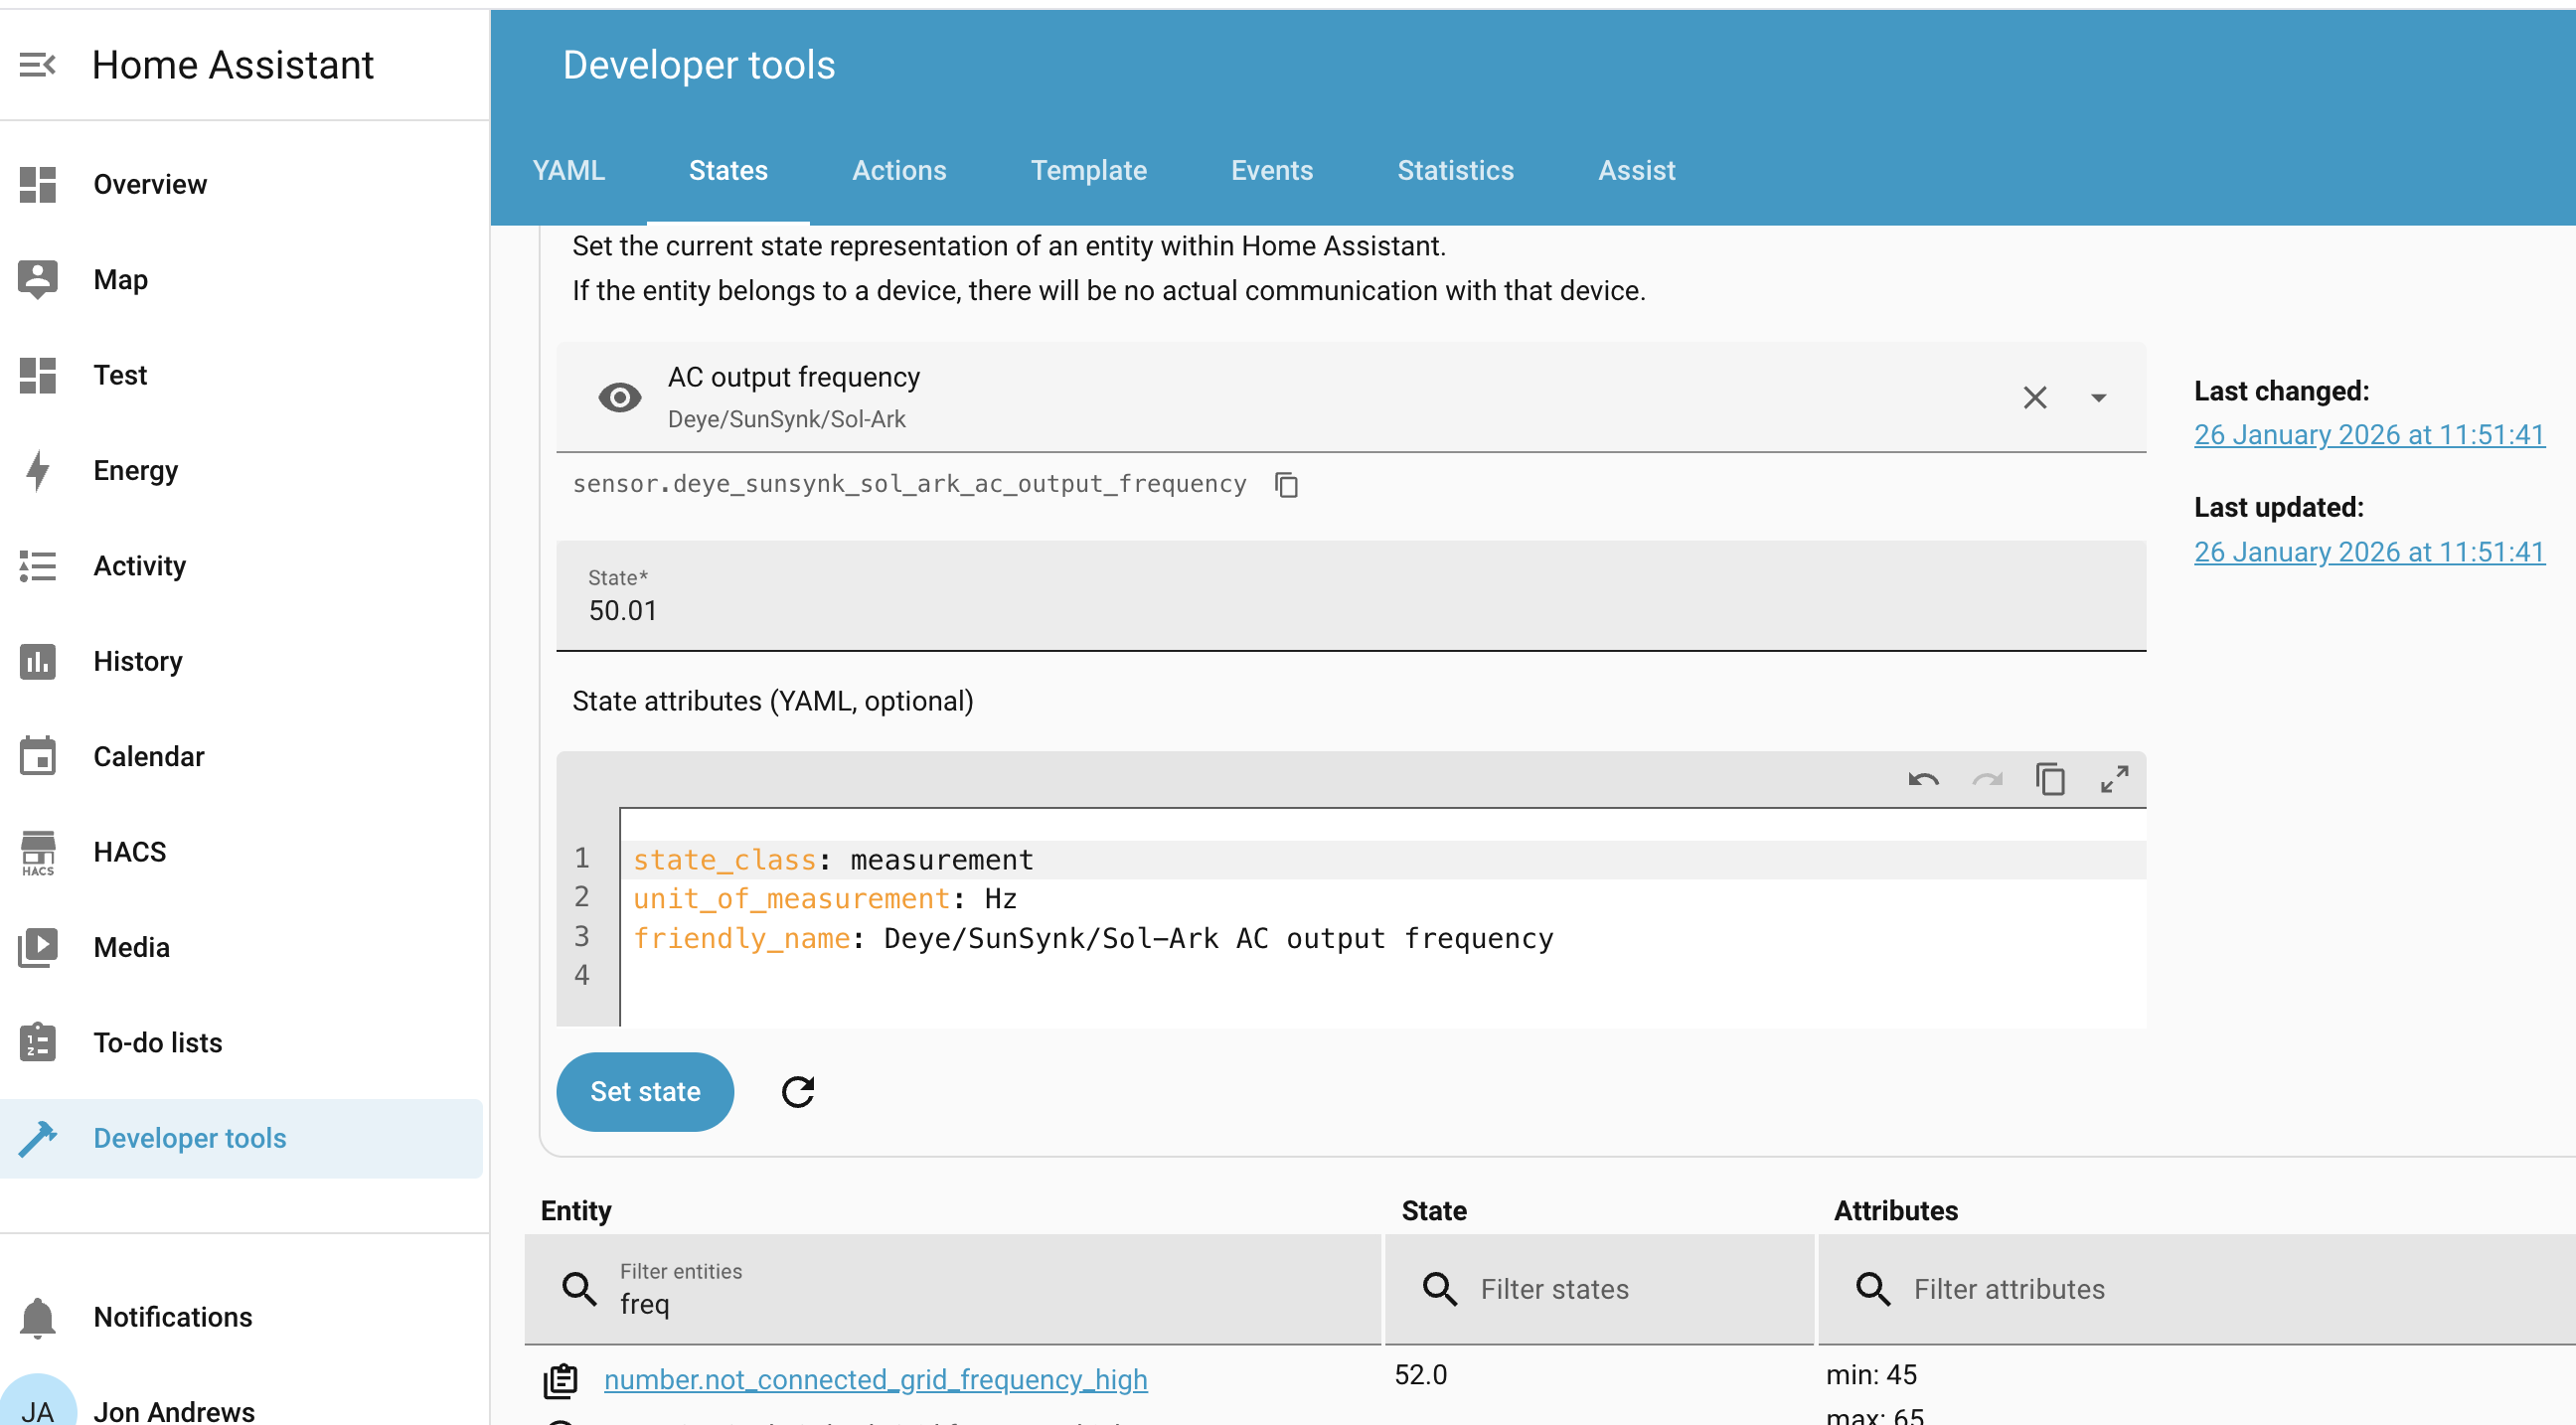Switch to the Actions tab
The width and height of the screenshot is (2576, 1425).
[899, 170]
